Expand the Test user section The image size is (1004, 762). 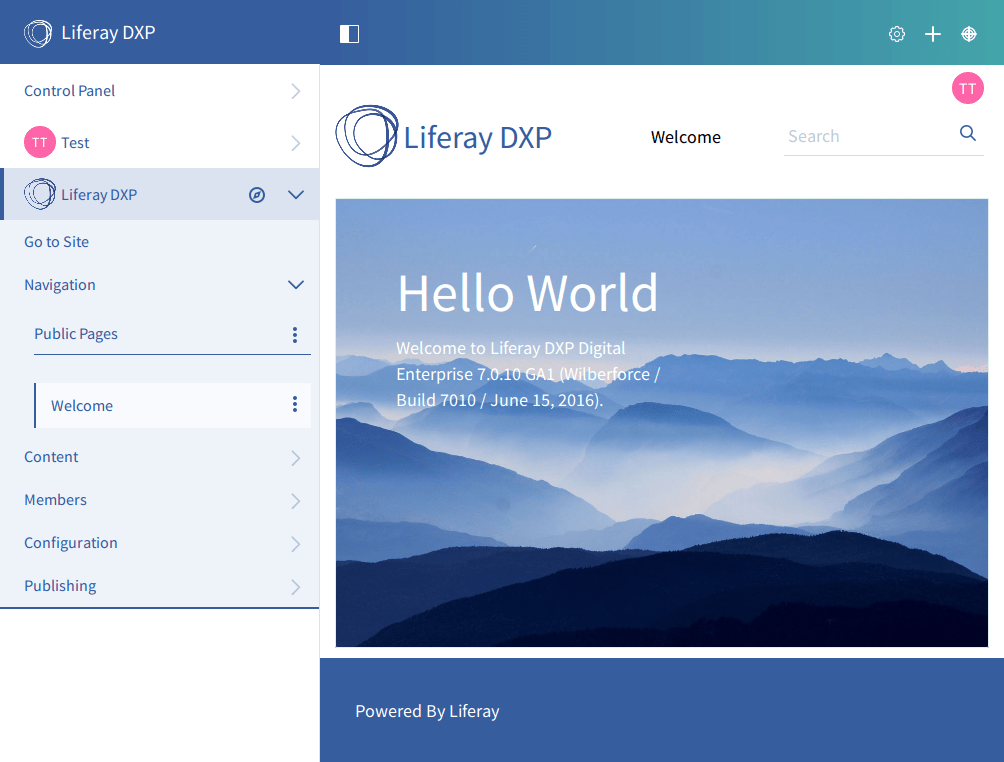click(159, 142)
